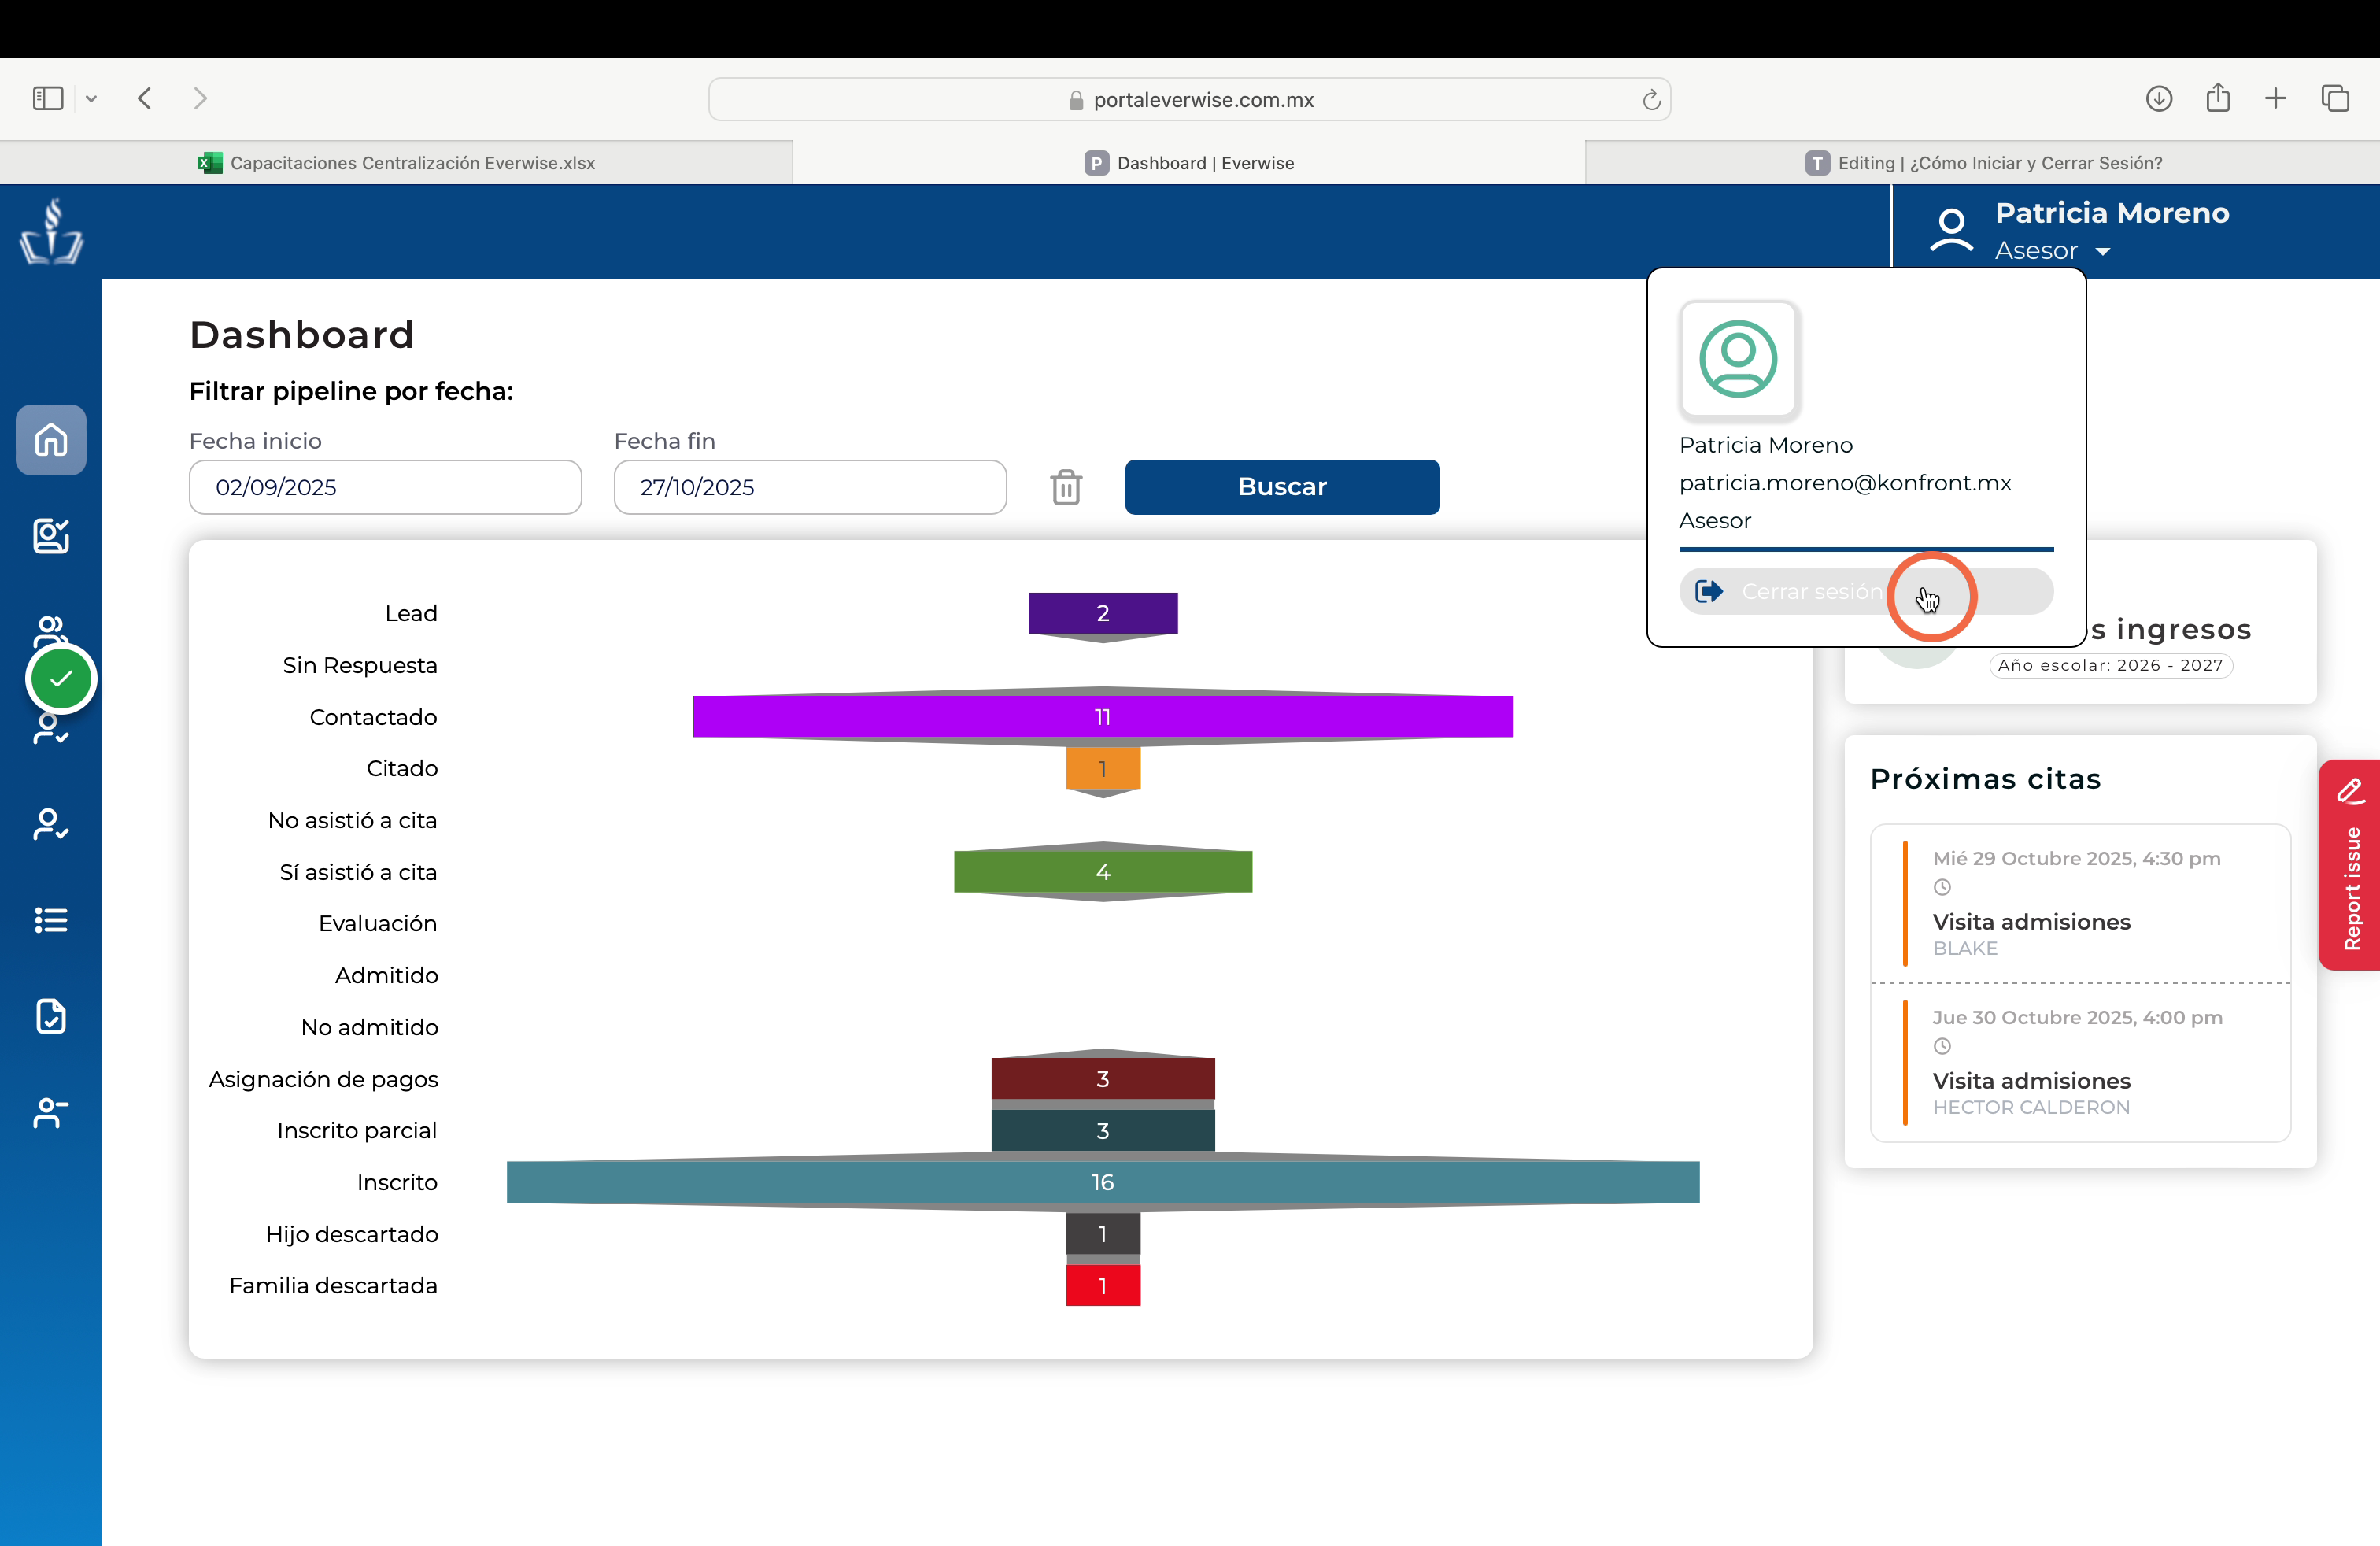
Task: Open the bulleted list sidebar icon
Action: [x=51, y=920]
